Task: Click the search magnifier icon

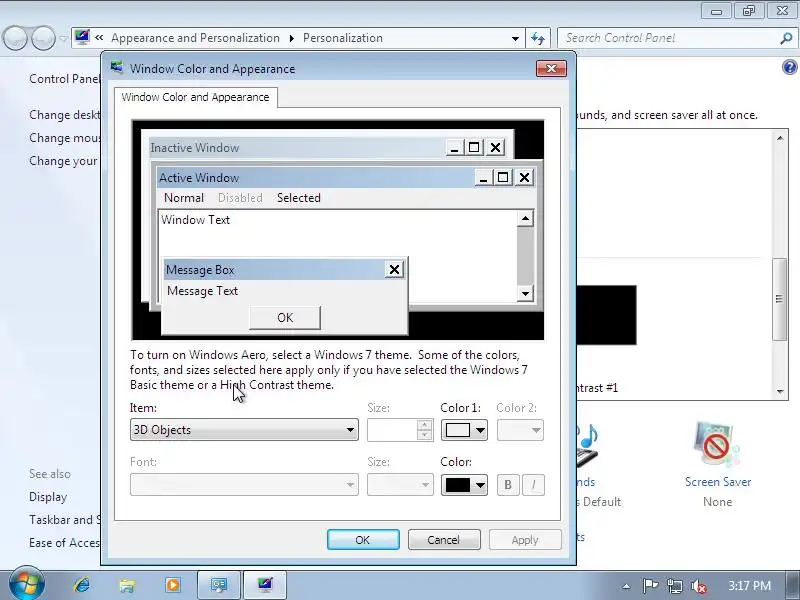Action: 786,38
